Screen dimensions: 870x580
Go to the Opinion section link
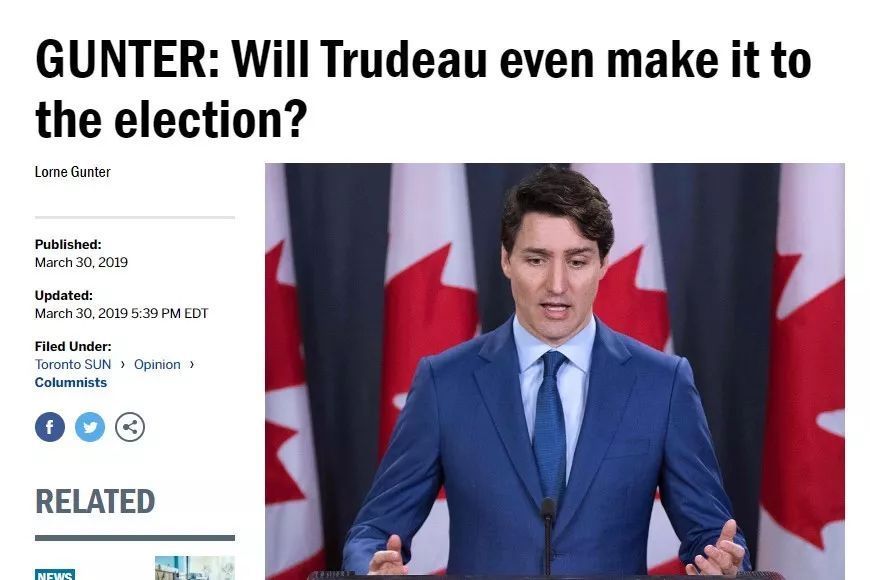[x=157, y=365]
